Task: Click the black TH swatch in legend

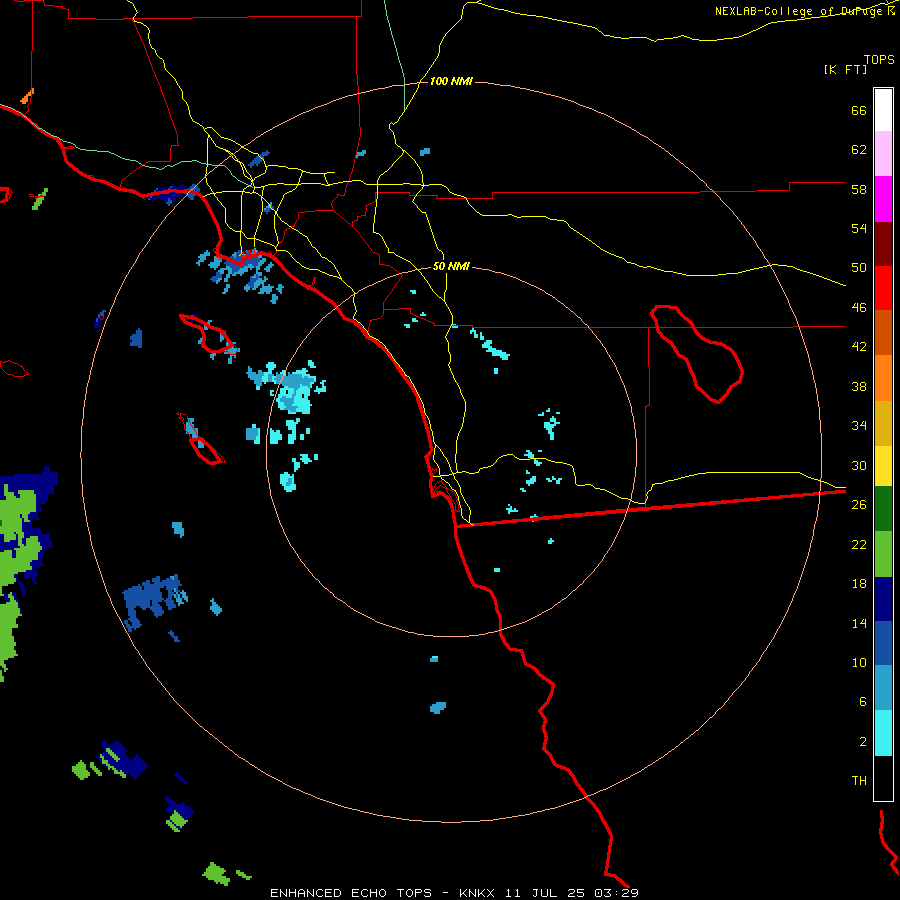Action: (x=883, y=778)
